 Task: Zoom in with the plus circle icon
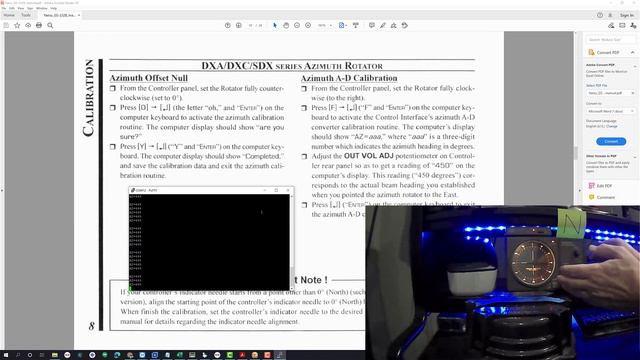[x=308, y=25]
